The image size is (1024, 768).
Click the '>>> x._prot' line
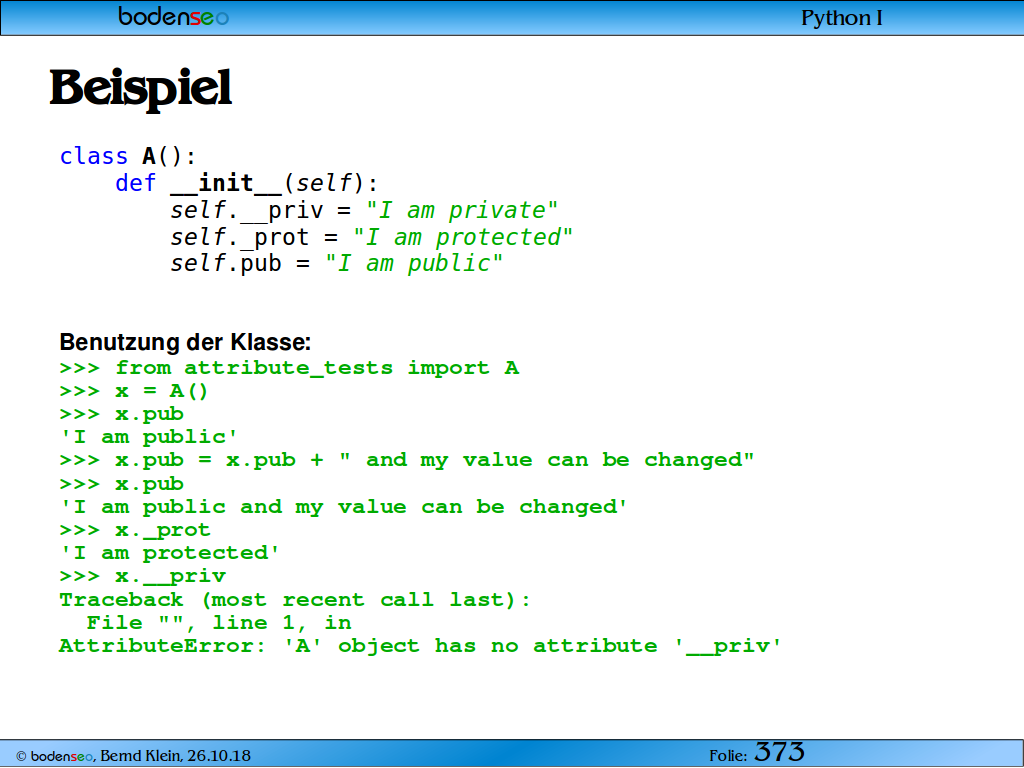tap(135, 530)
